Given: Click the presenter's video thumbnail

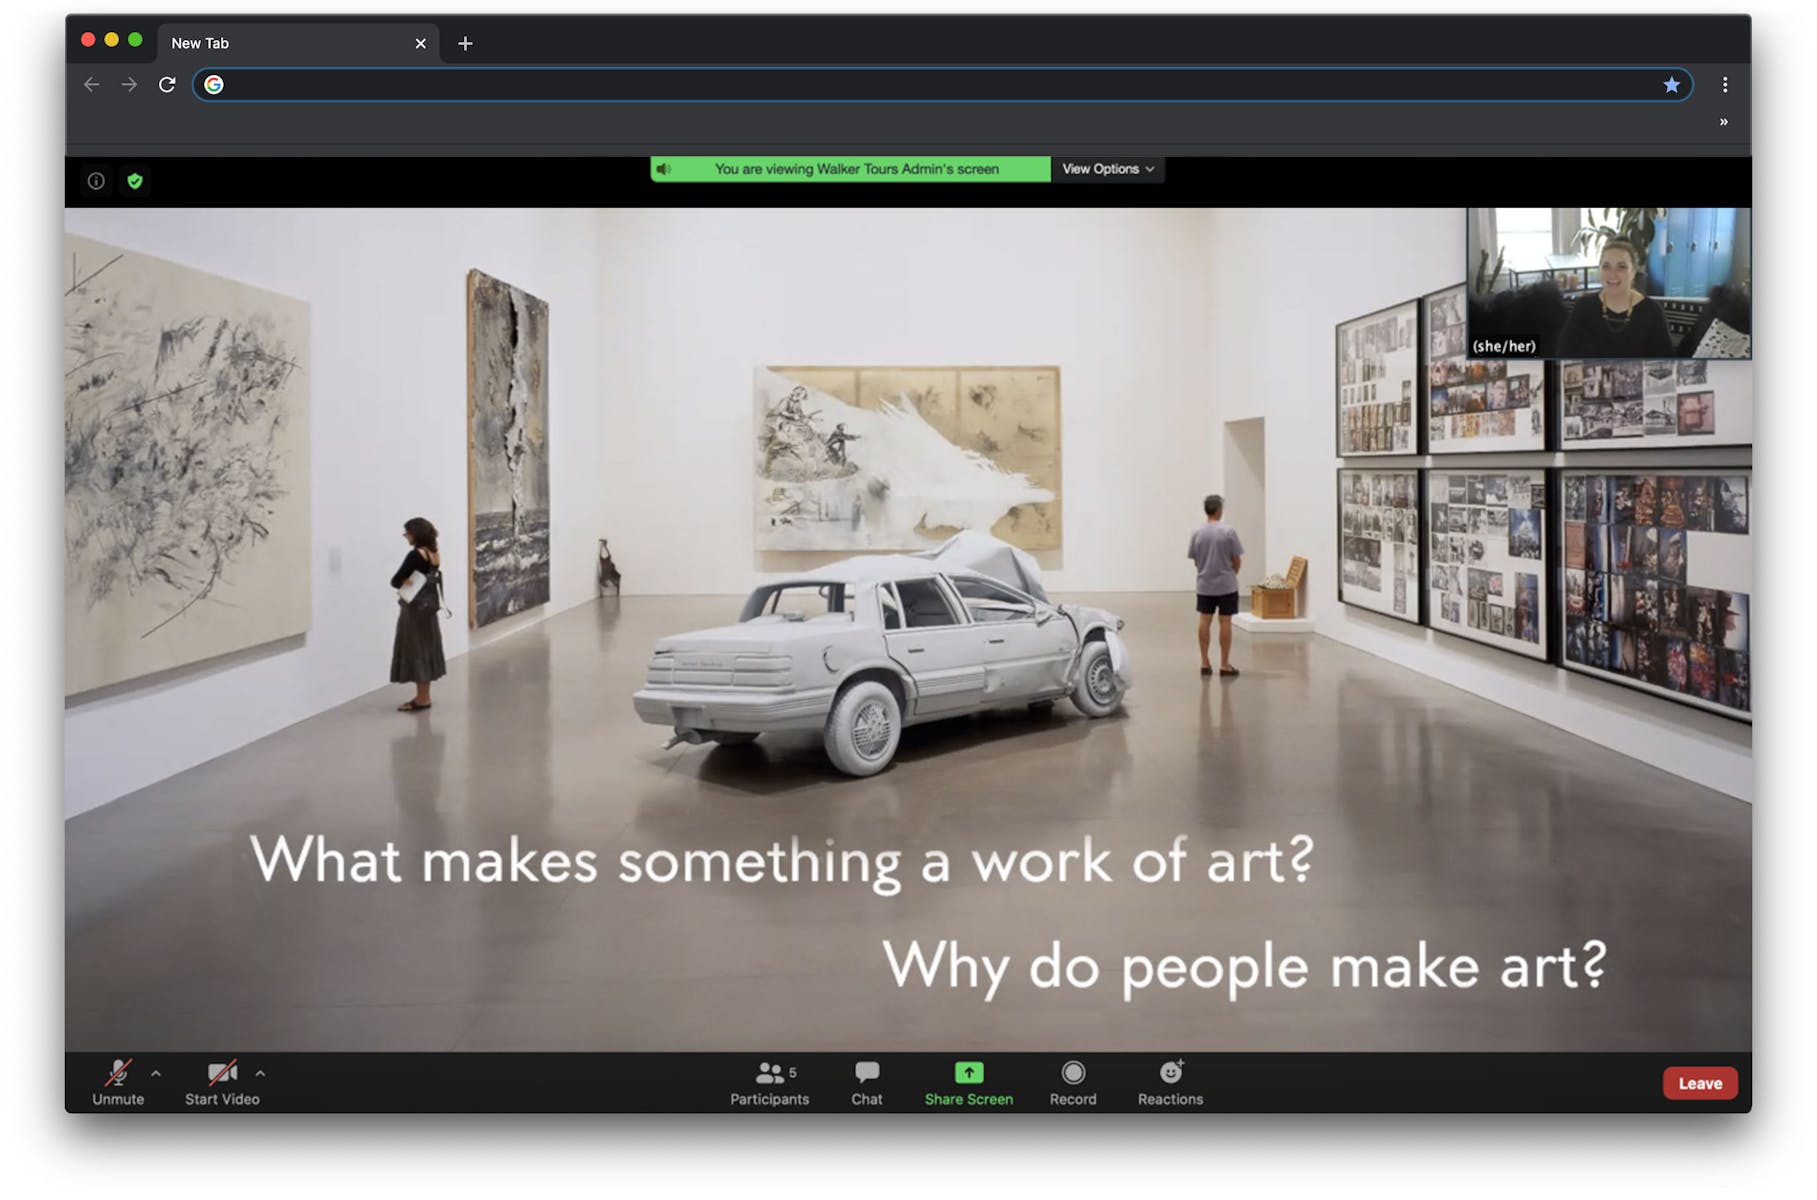Looking at the screenshot, I should [x=1608, y=283].
